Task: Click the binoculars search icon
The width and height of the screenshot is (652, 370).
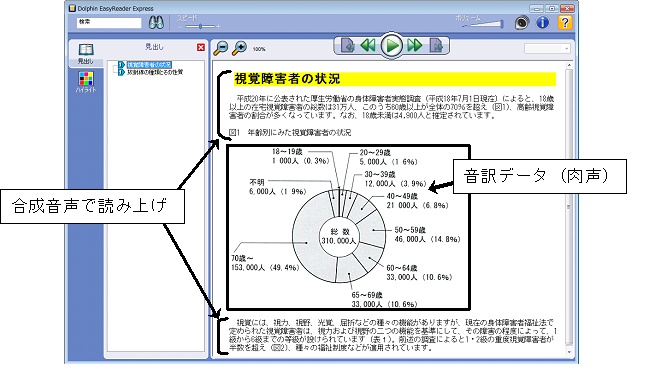Action: 156,22
